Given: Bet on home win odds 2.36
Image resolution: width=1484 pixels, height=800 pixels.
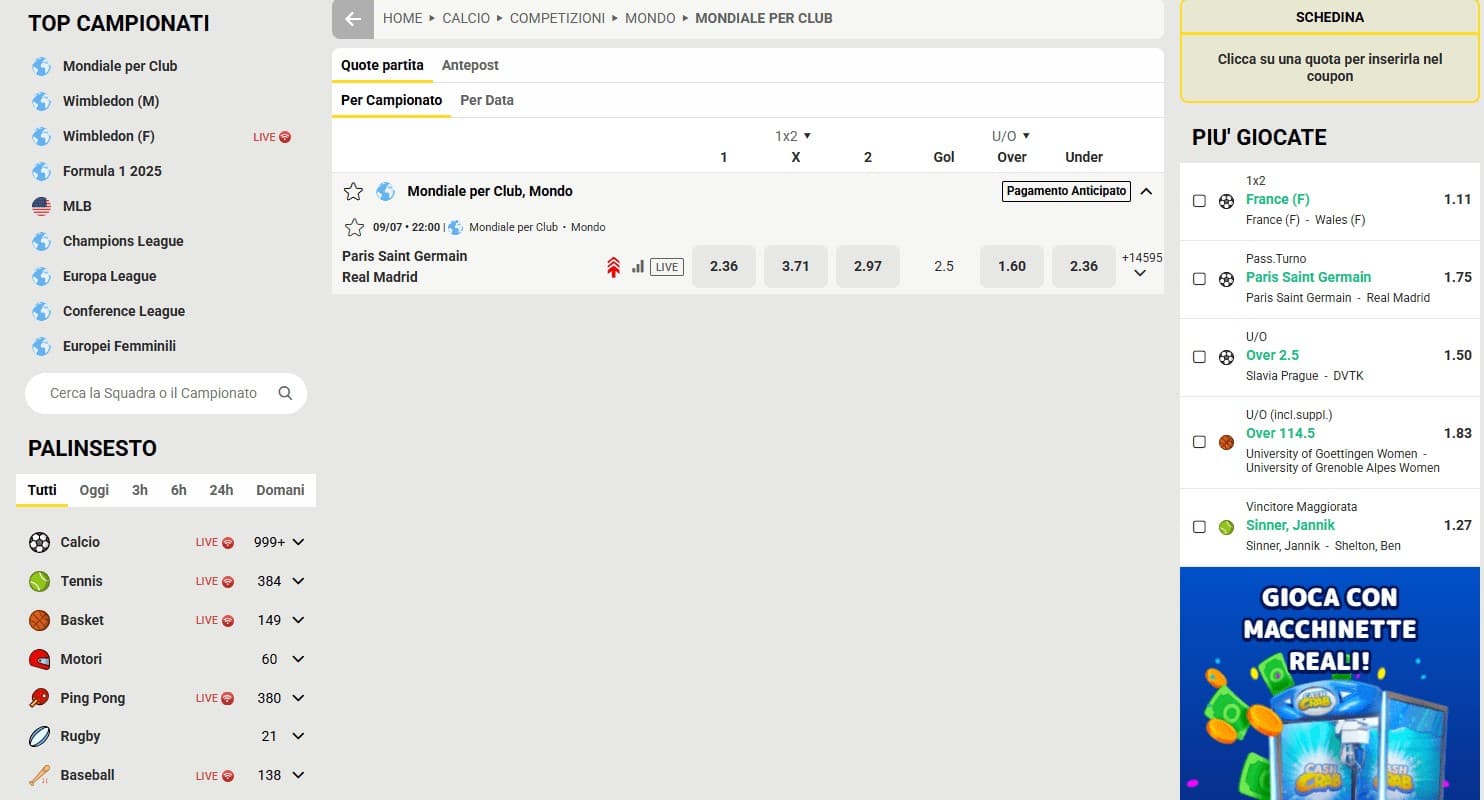Looking at the screenshot, I should pyautogui.click(x=724, y=266).
